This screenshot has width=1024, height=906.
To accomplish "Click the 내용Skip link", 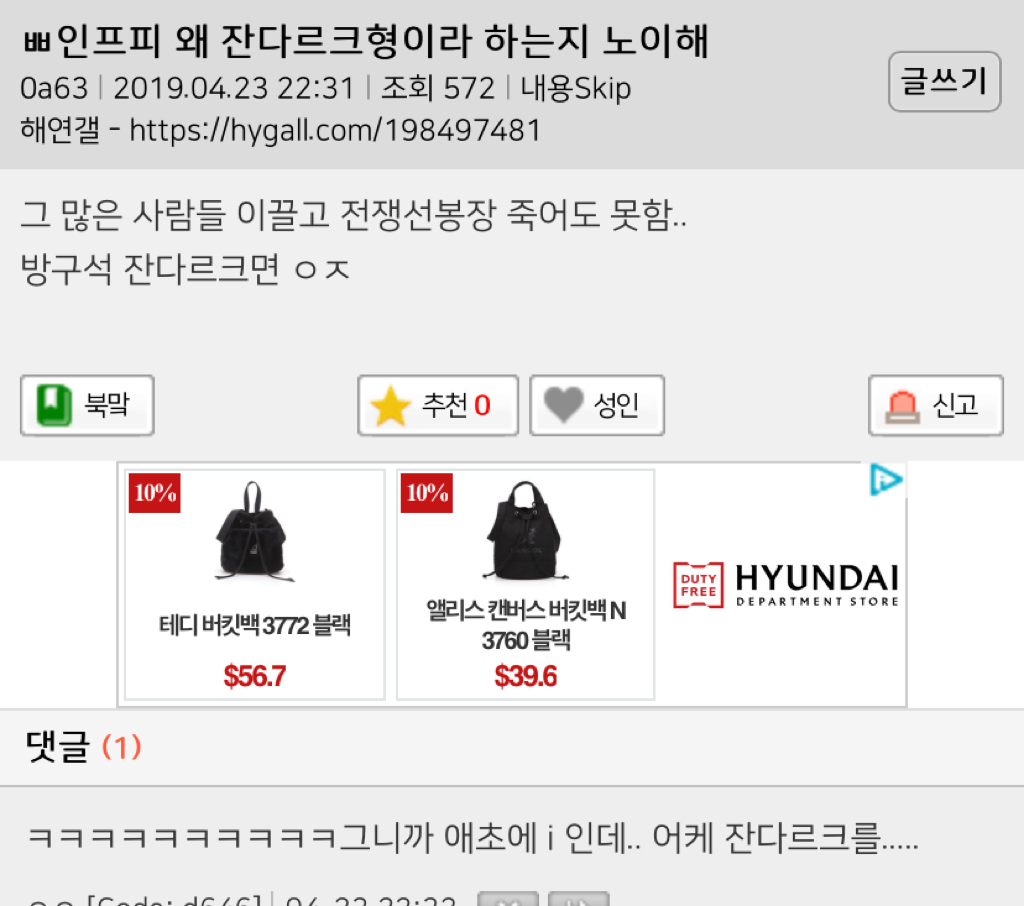I will pyautogui.click(x=575, y=88).
